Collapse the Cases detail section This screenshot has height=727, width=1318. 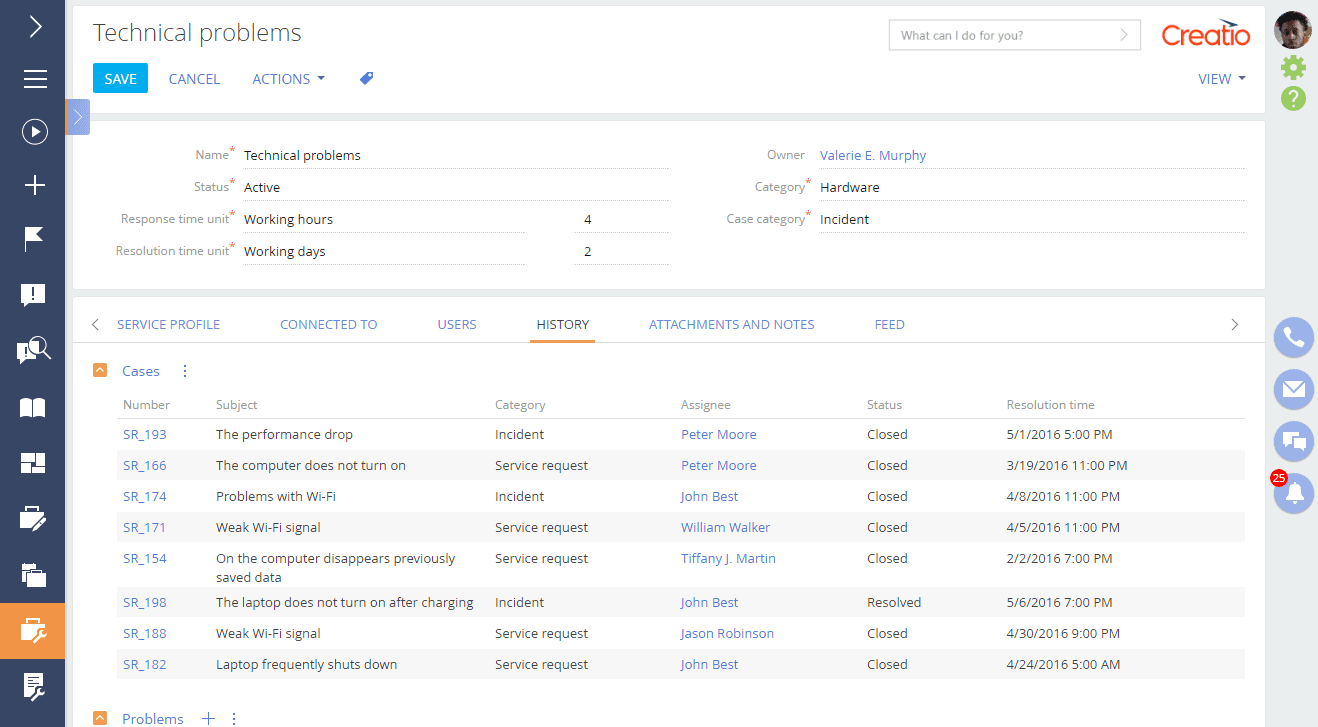[x=100, y=371]
